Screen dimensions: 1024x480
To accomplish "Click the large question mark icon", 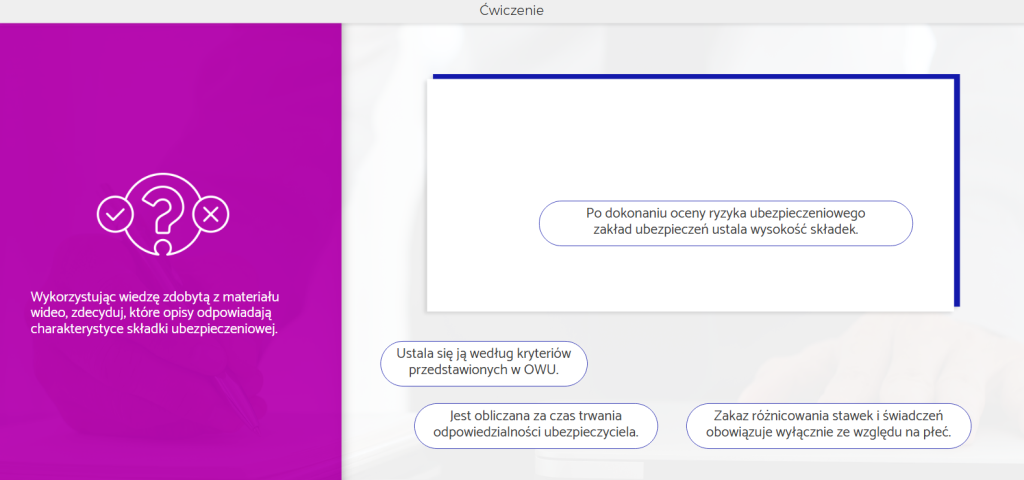I will coord(162,208).
